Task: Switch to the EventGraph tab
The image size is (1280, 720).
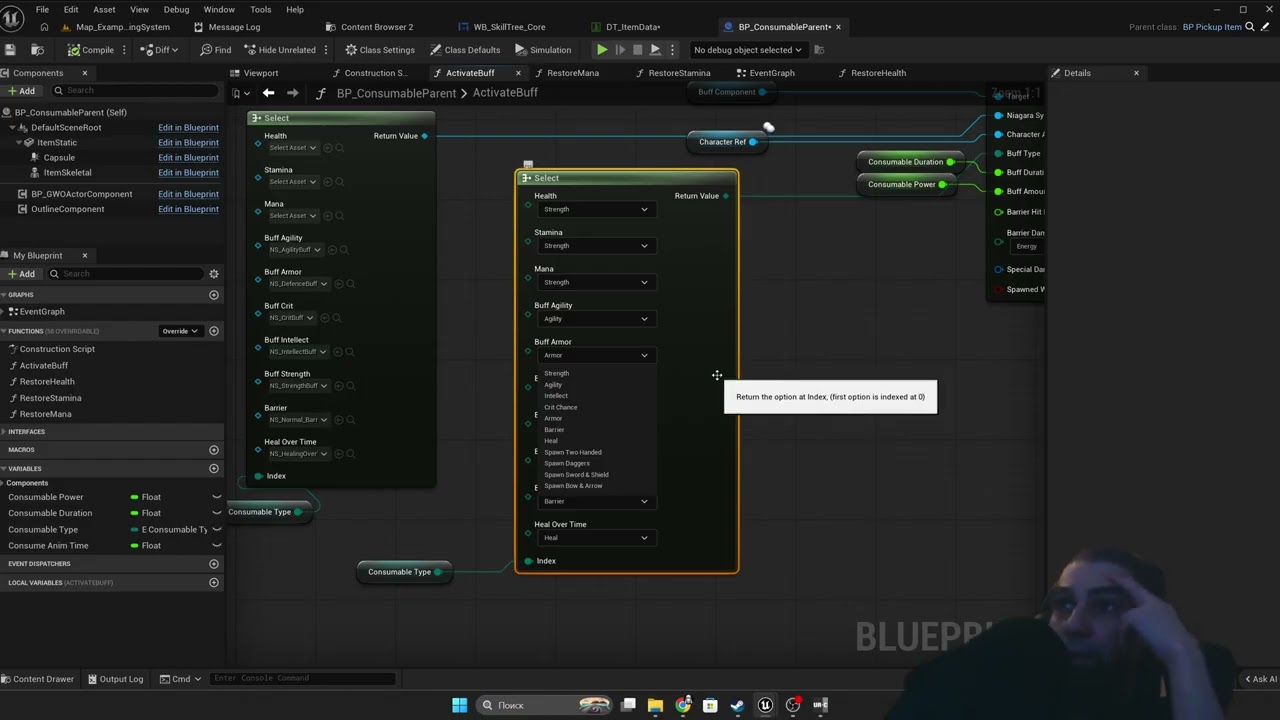Action: [771, 73]
